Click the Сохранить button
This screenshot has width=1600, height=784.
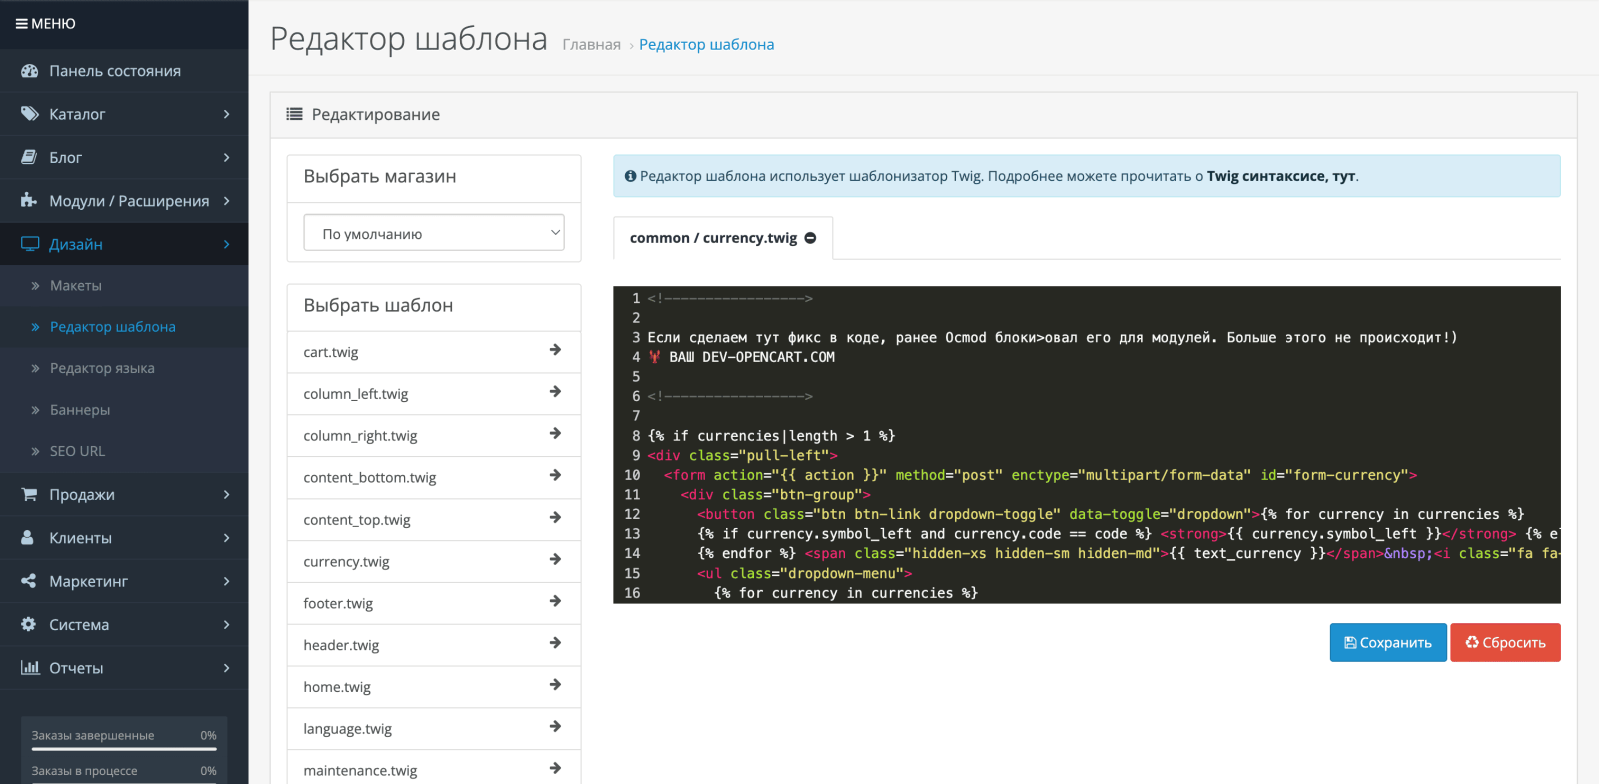pos(1388,643)
